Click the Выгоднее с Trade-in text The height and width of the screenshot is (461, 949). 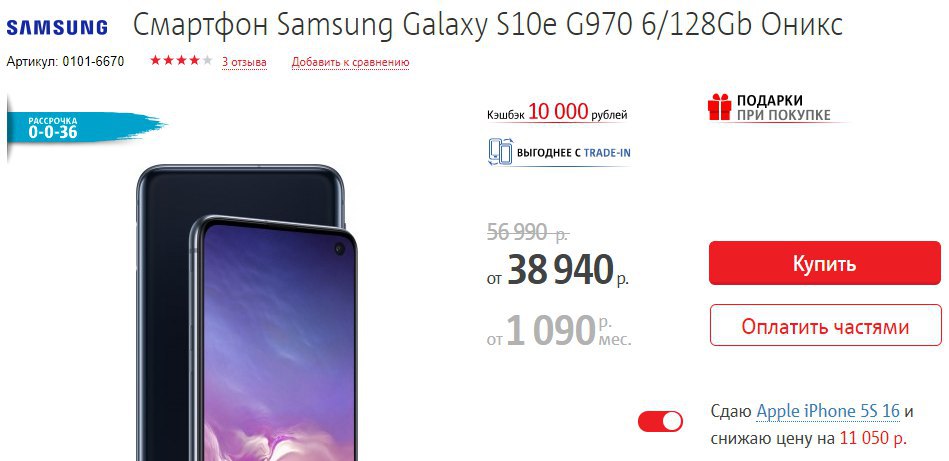(x=573, y=152)
